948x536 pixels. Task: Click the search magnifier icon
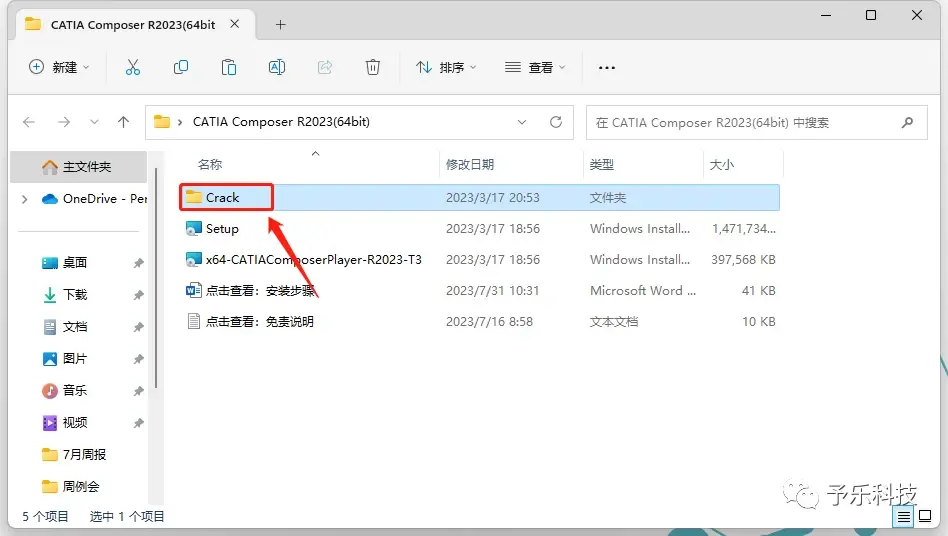pyautogui.click(x=907, y=123)
